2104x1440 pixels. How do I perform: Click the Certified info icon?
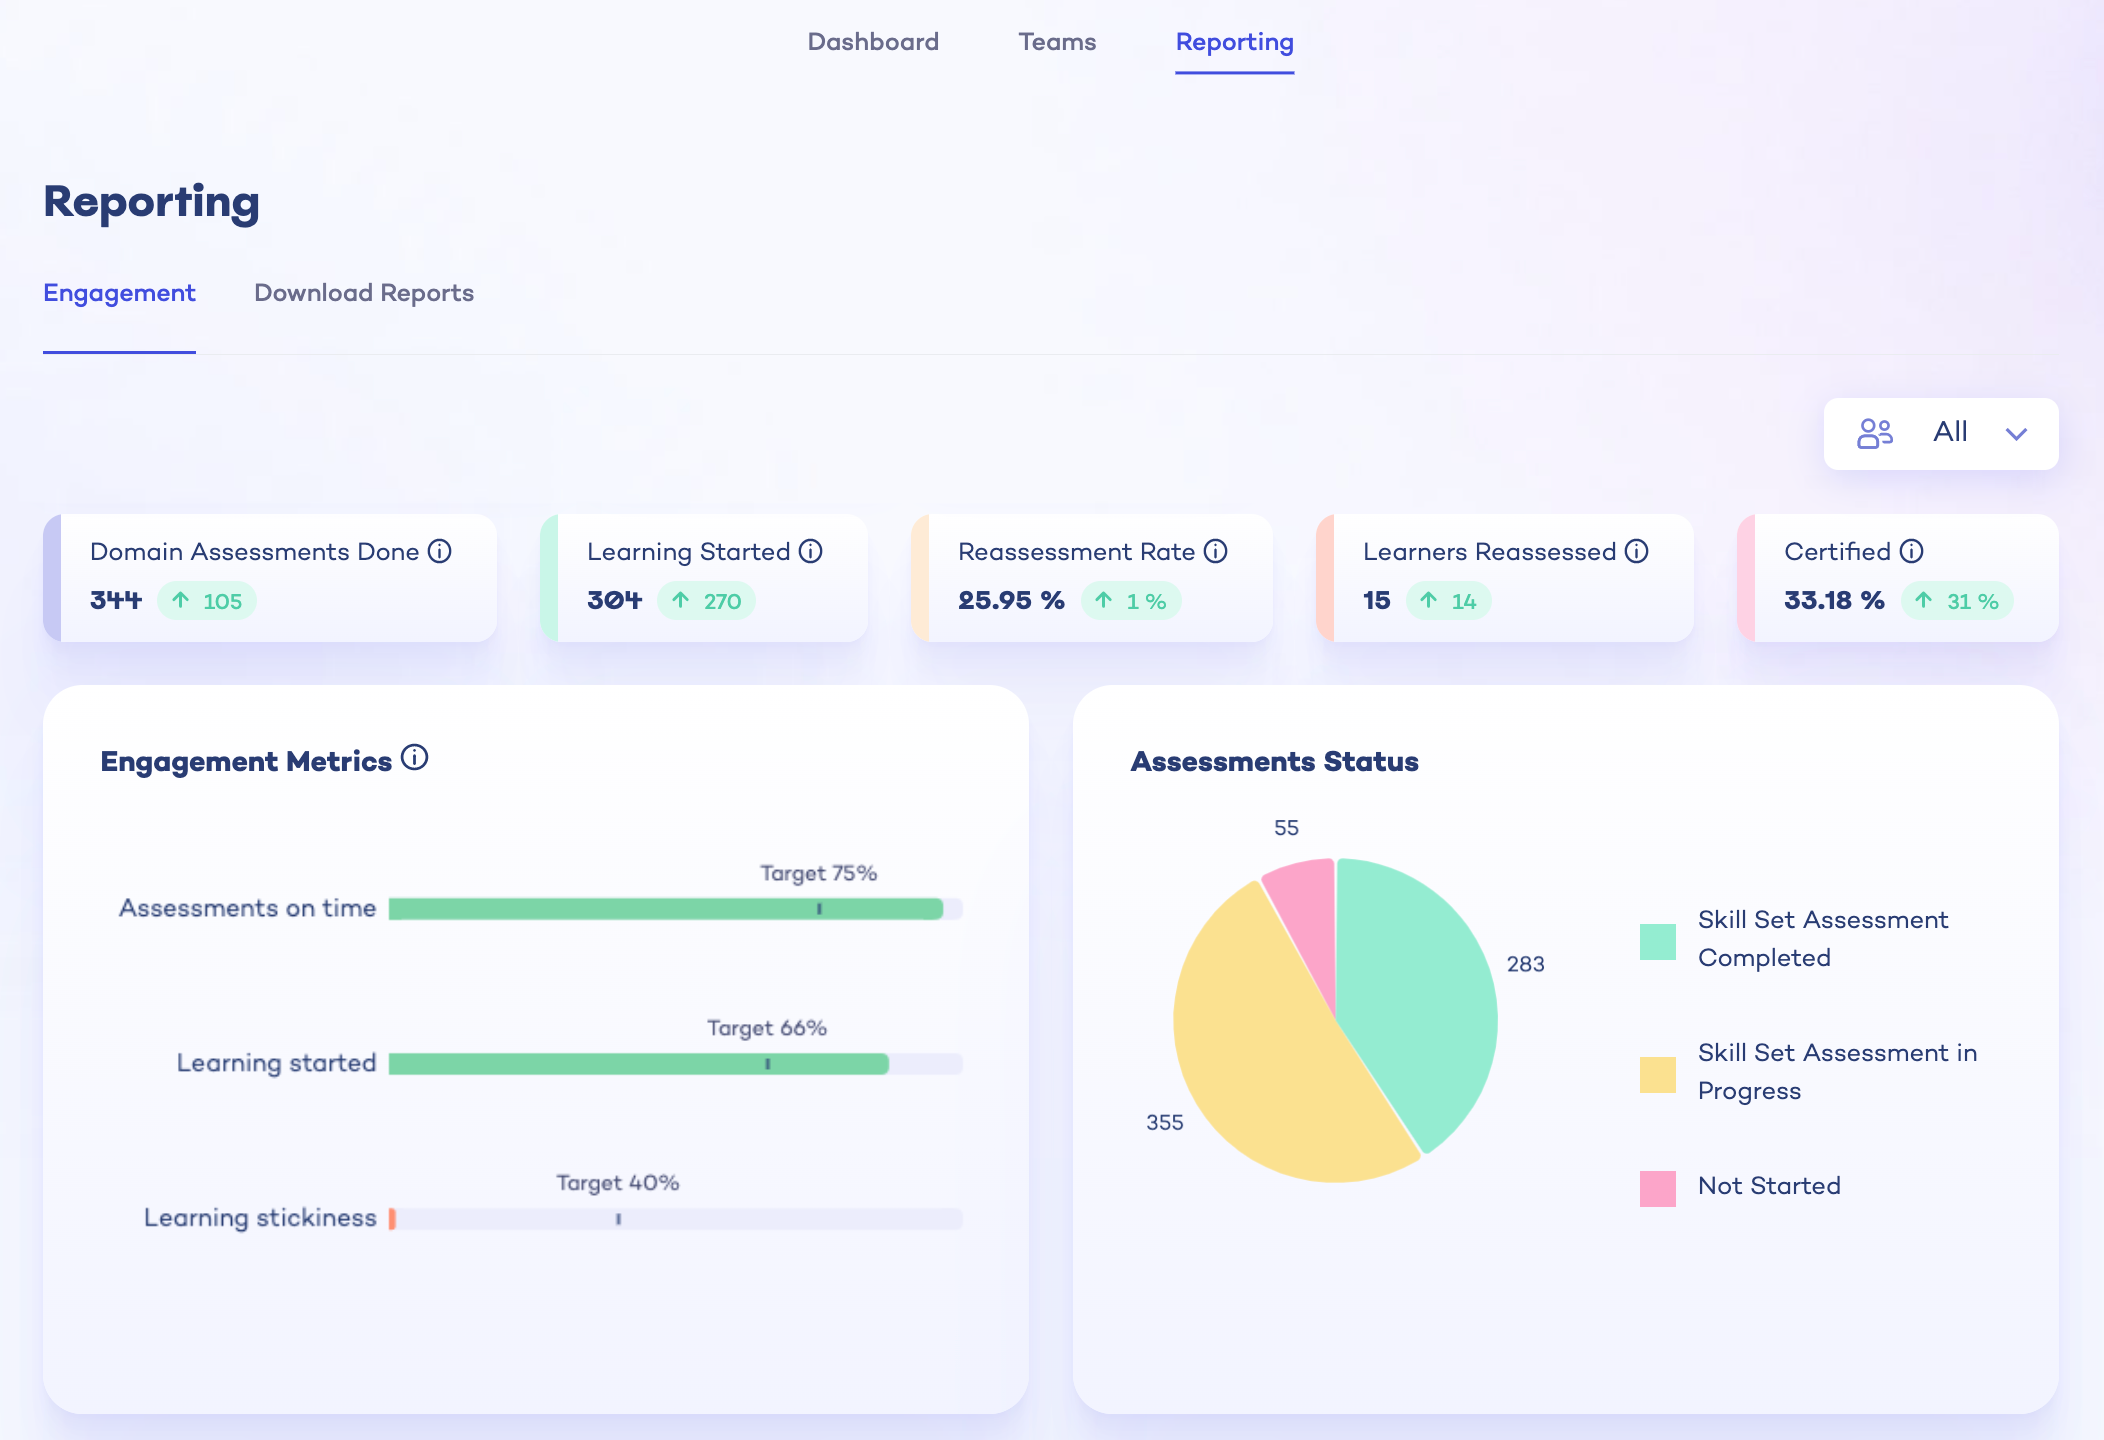click(1913, 551)
